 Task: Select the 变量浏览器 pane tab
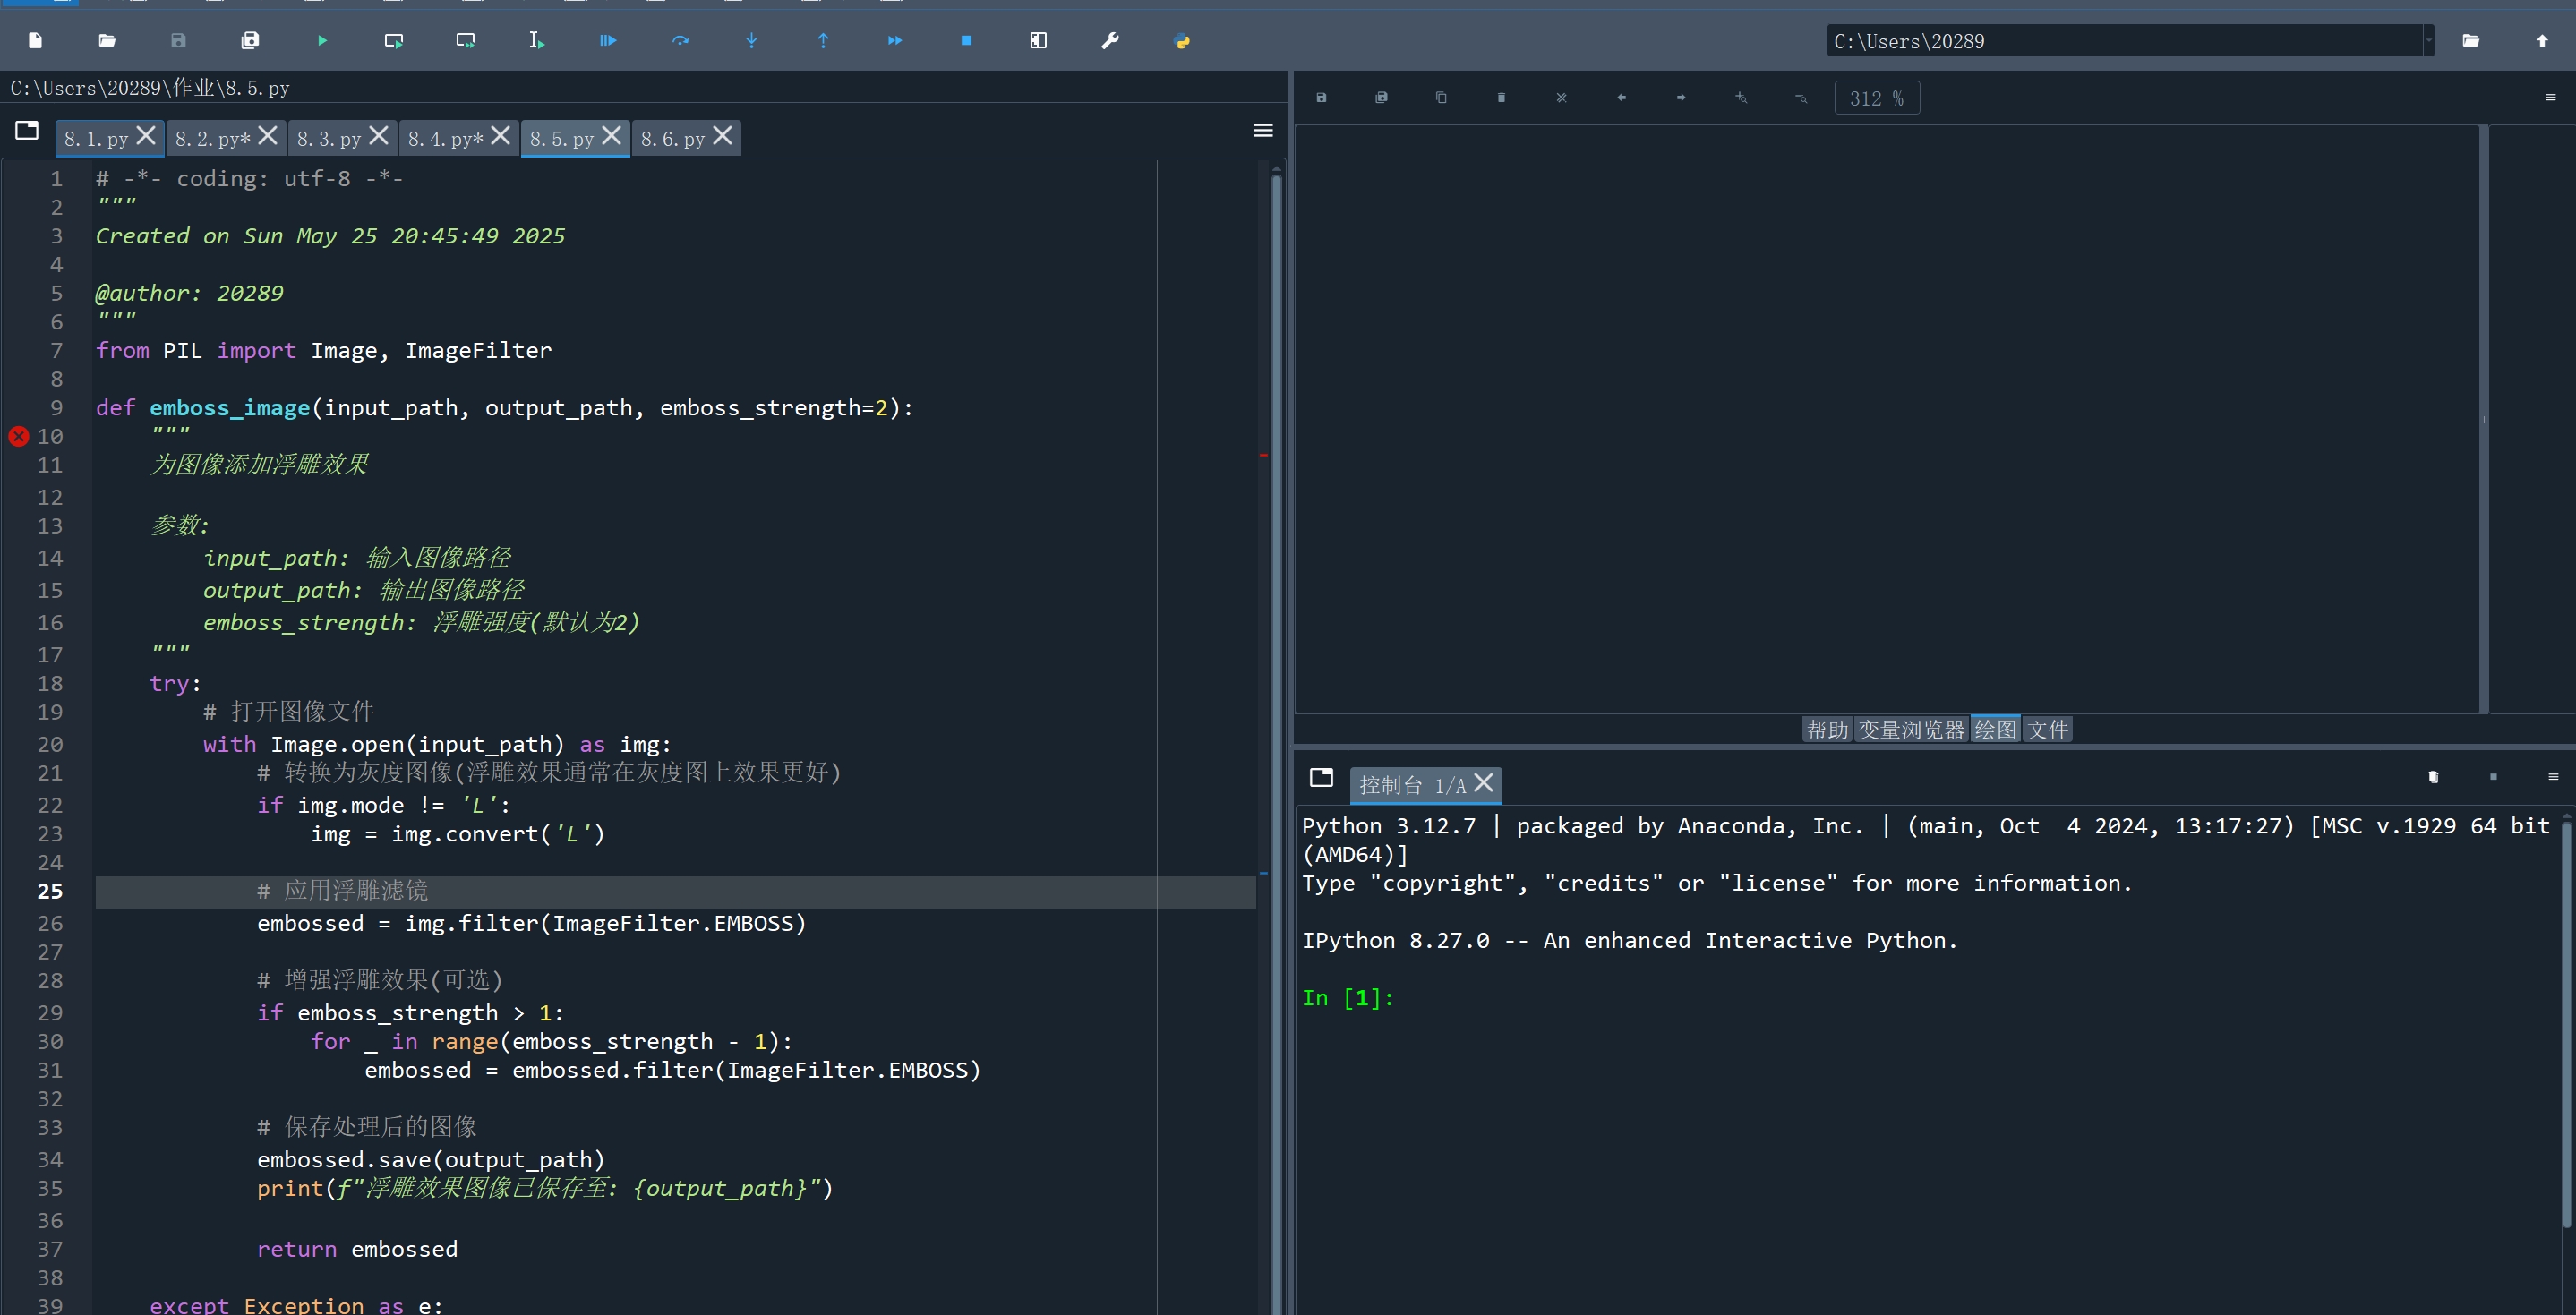click(1911, 729)
